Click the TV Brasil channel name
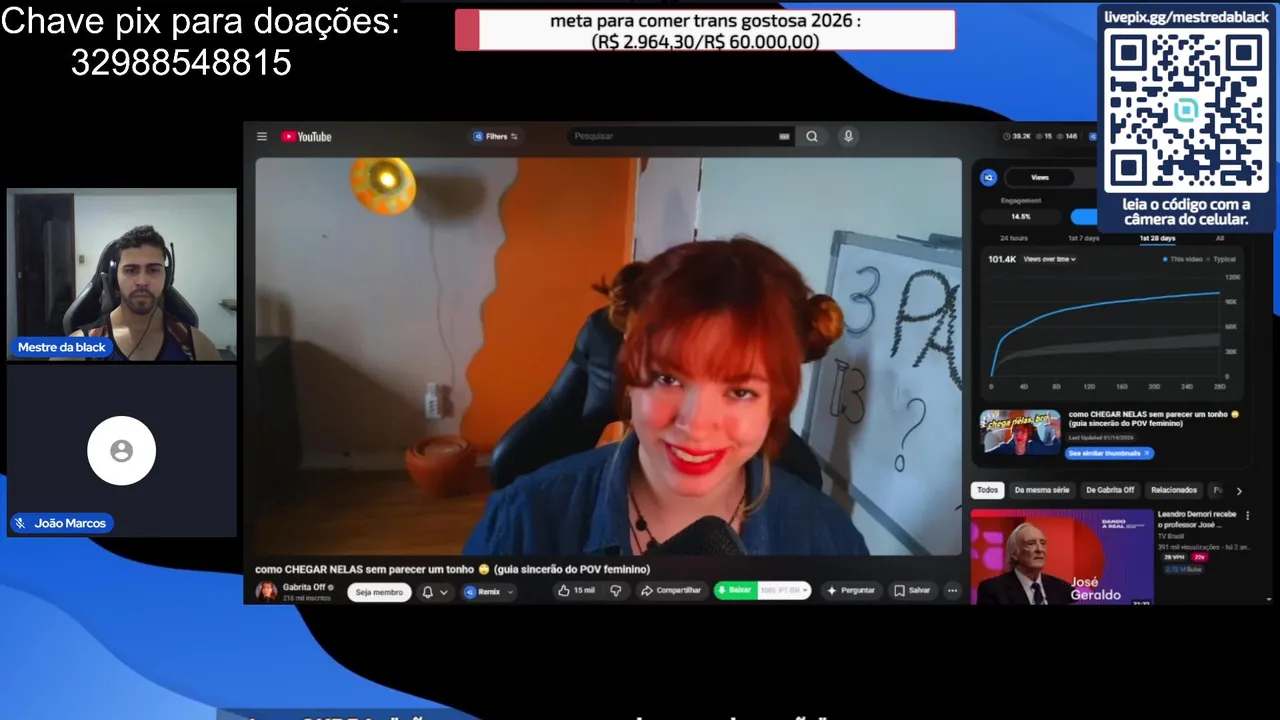 tap(1172, 537)
